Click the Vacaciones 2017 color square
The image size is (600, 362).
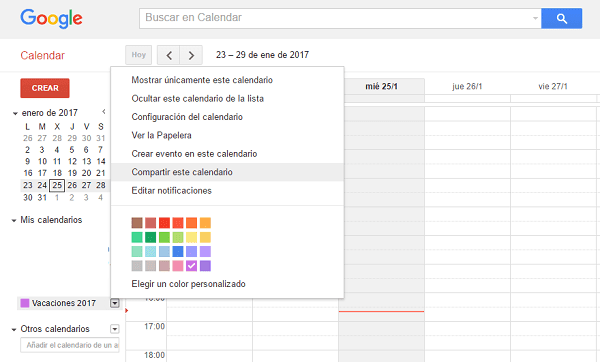click(x=25, y=303)
